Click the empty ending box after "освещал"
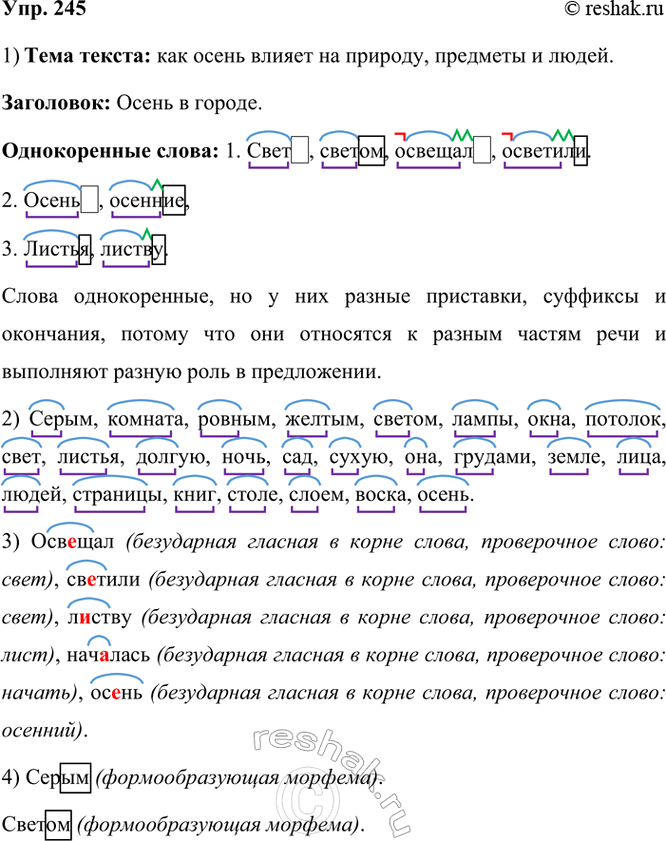Screen dimensions: 666x841 [483, 152]
